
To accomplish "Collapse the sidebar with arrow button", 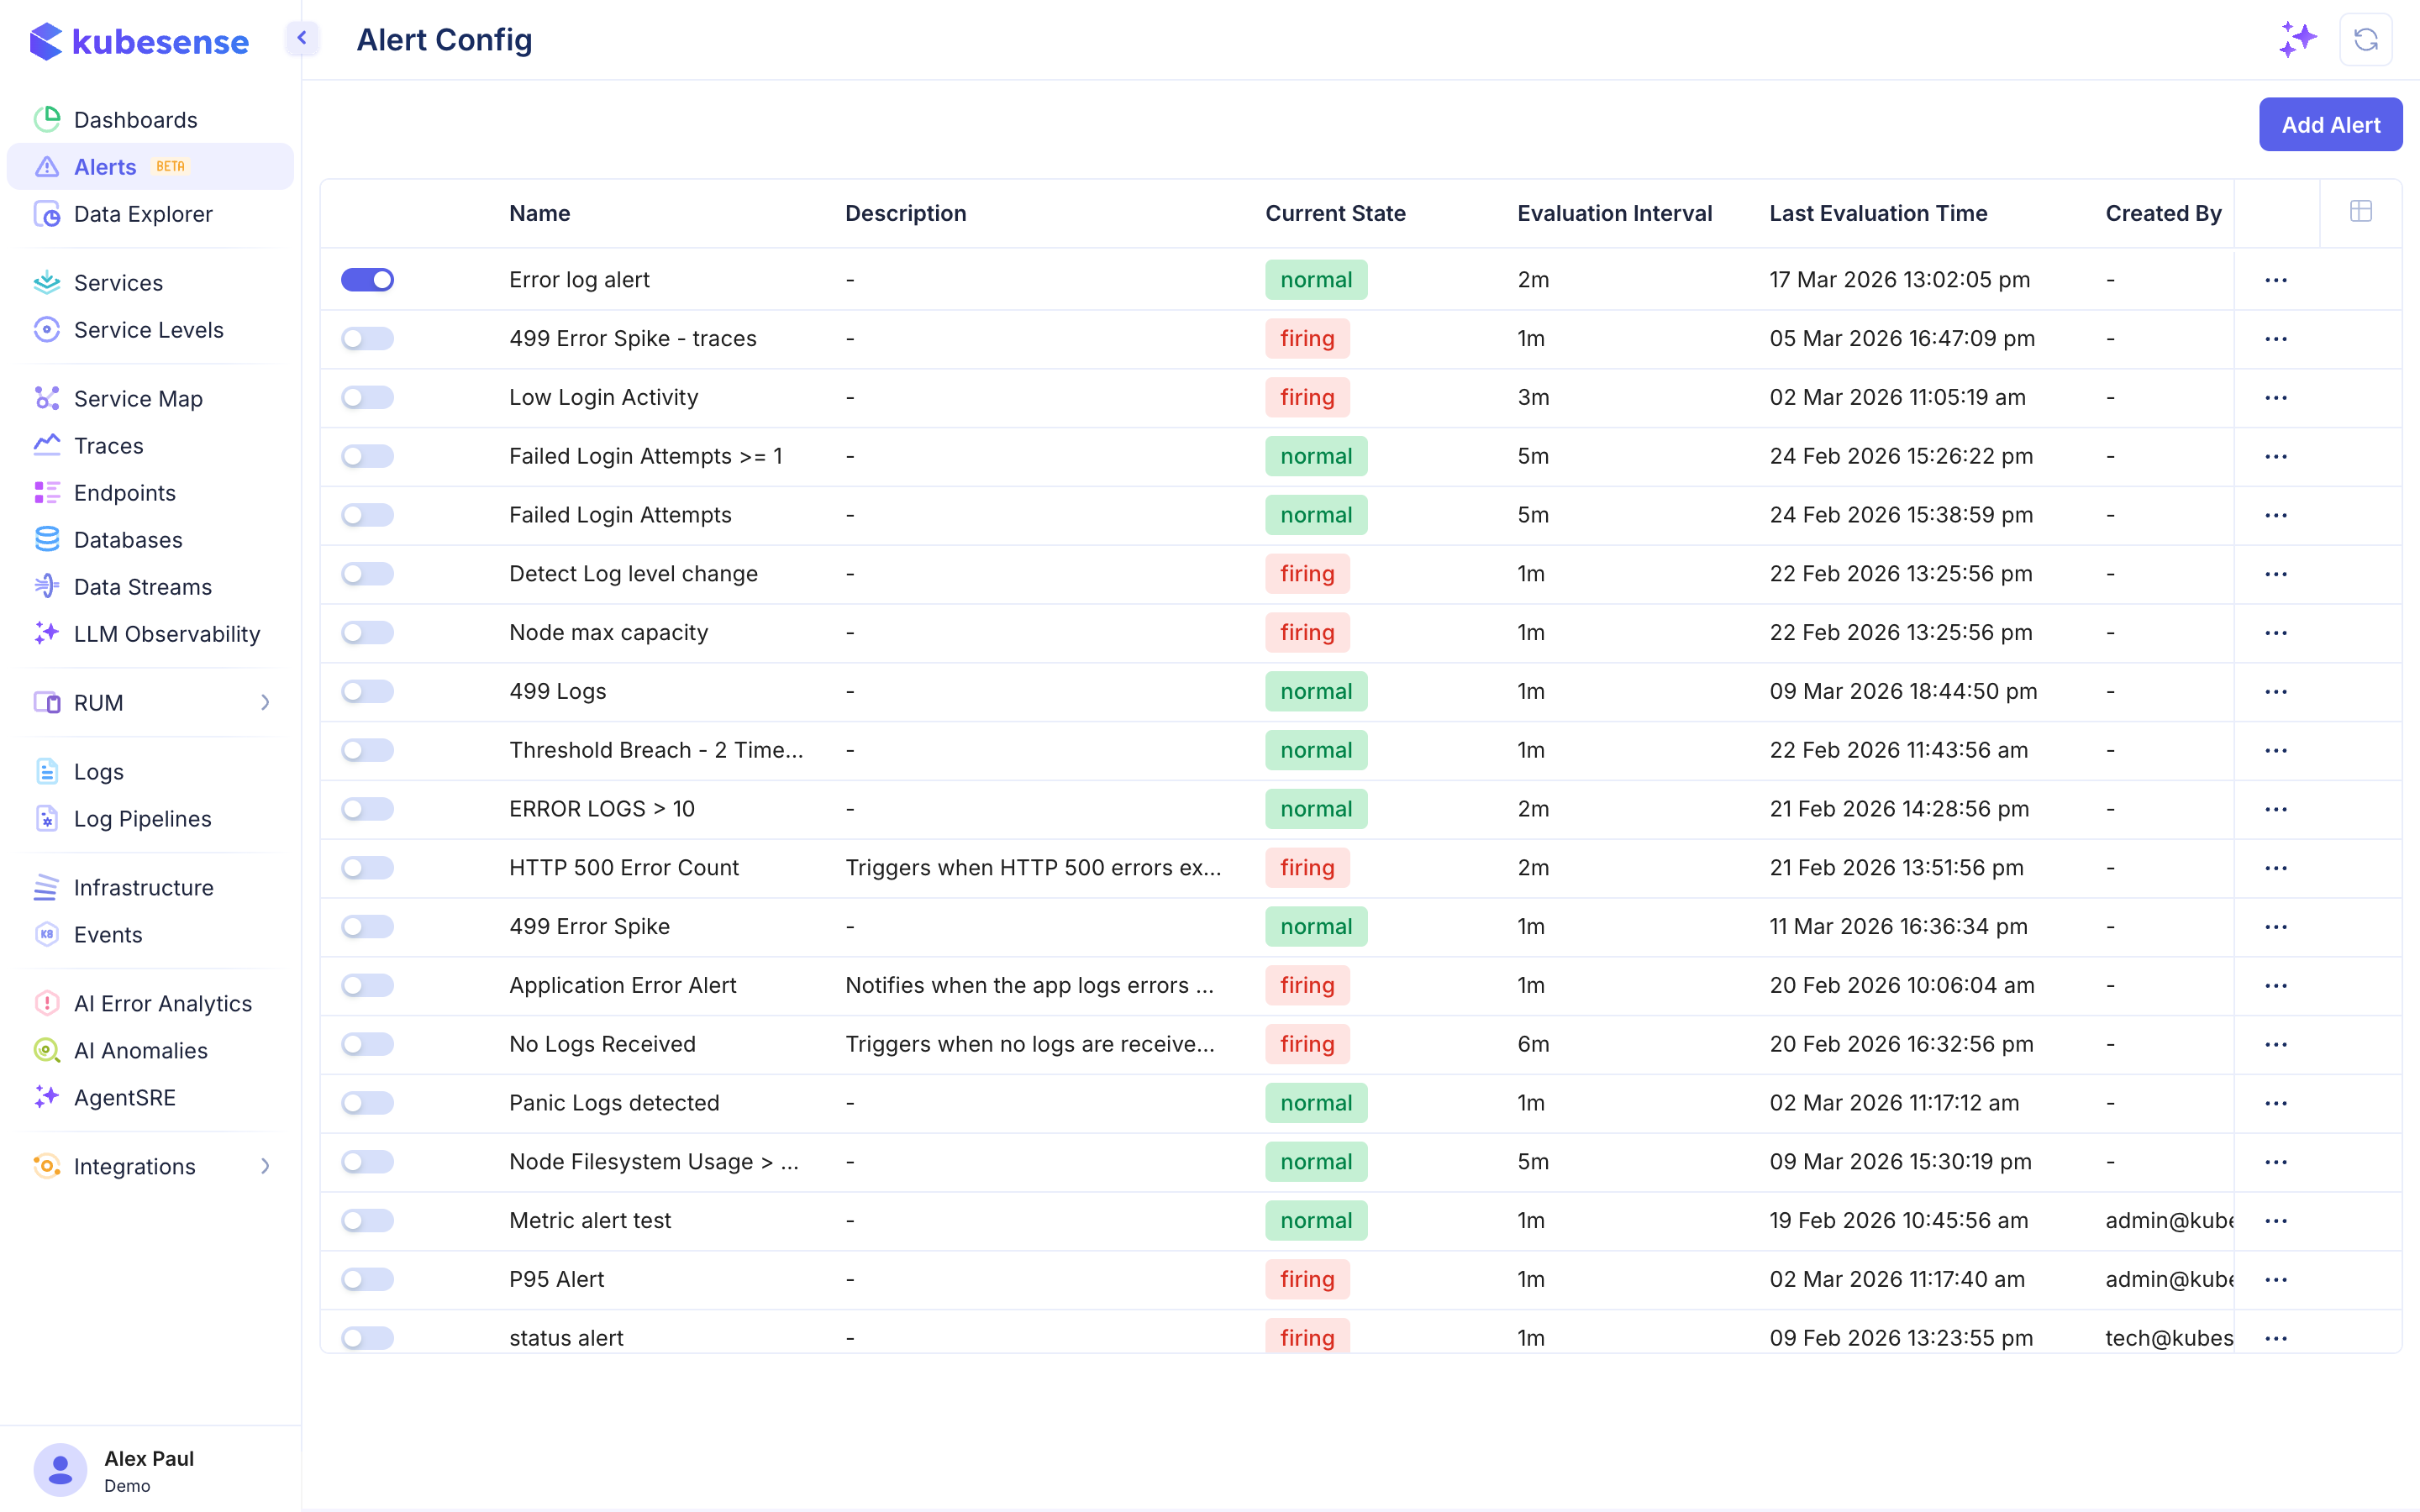I will (x=302, y=38).
